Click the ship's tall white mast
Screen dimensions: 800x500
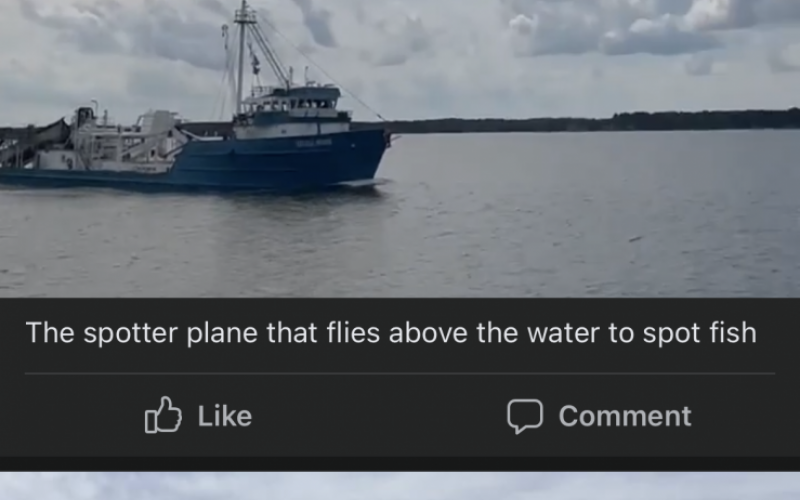[241, 59]
